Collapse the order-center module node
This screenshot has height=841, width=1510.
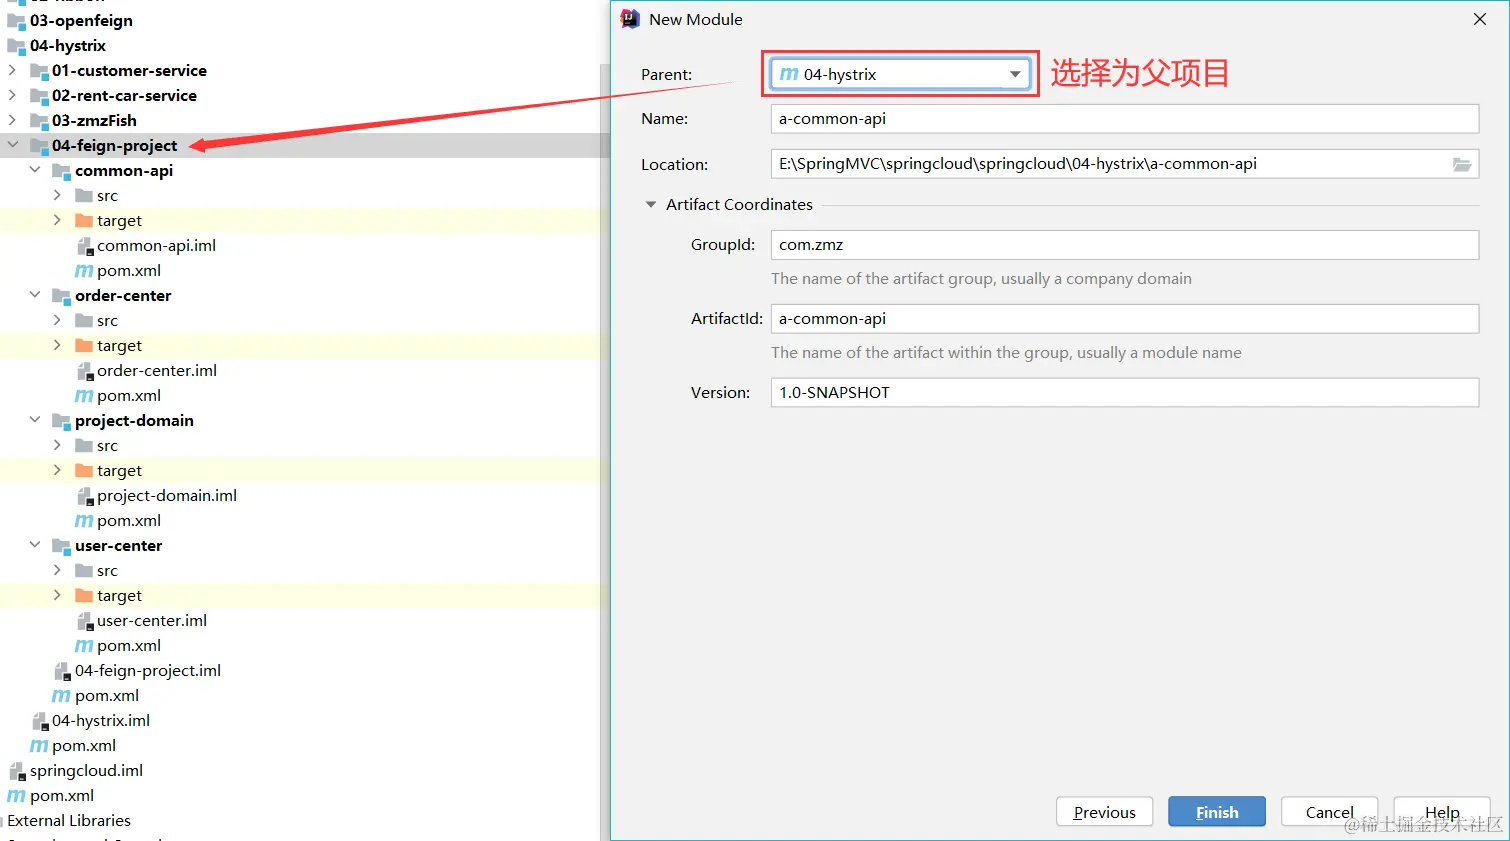point(35,295)
